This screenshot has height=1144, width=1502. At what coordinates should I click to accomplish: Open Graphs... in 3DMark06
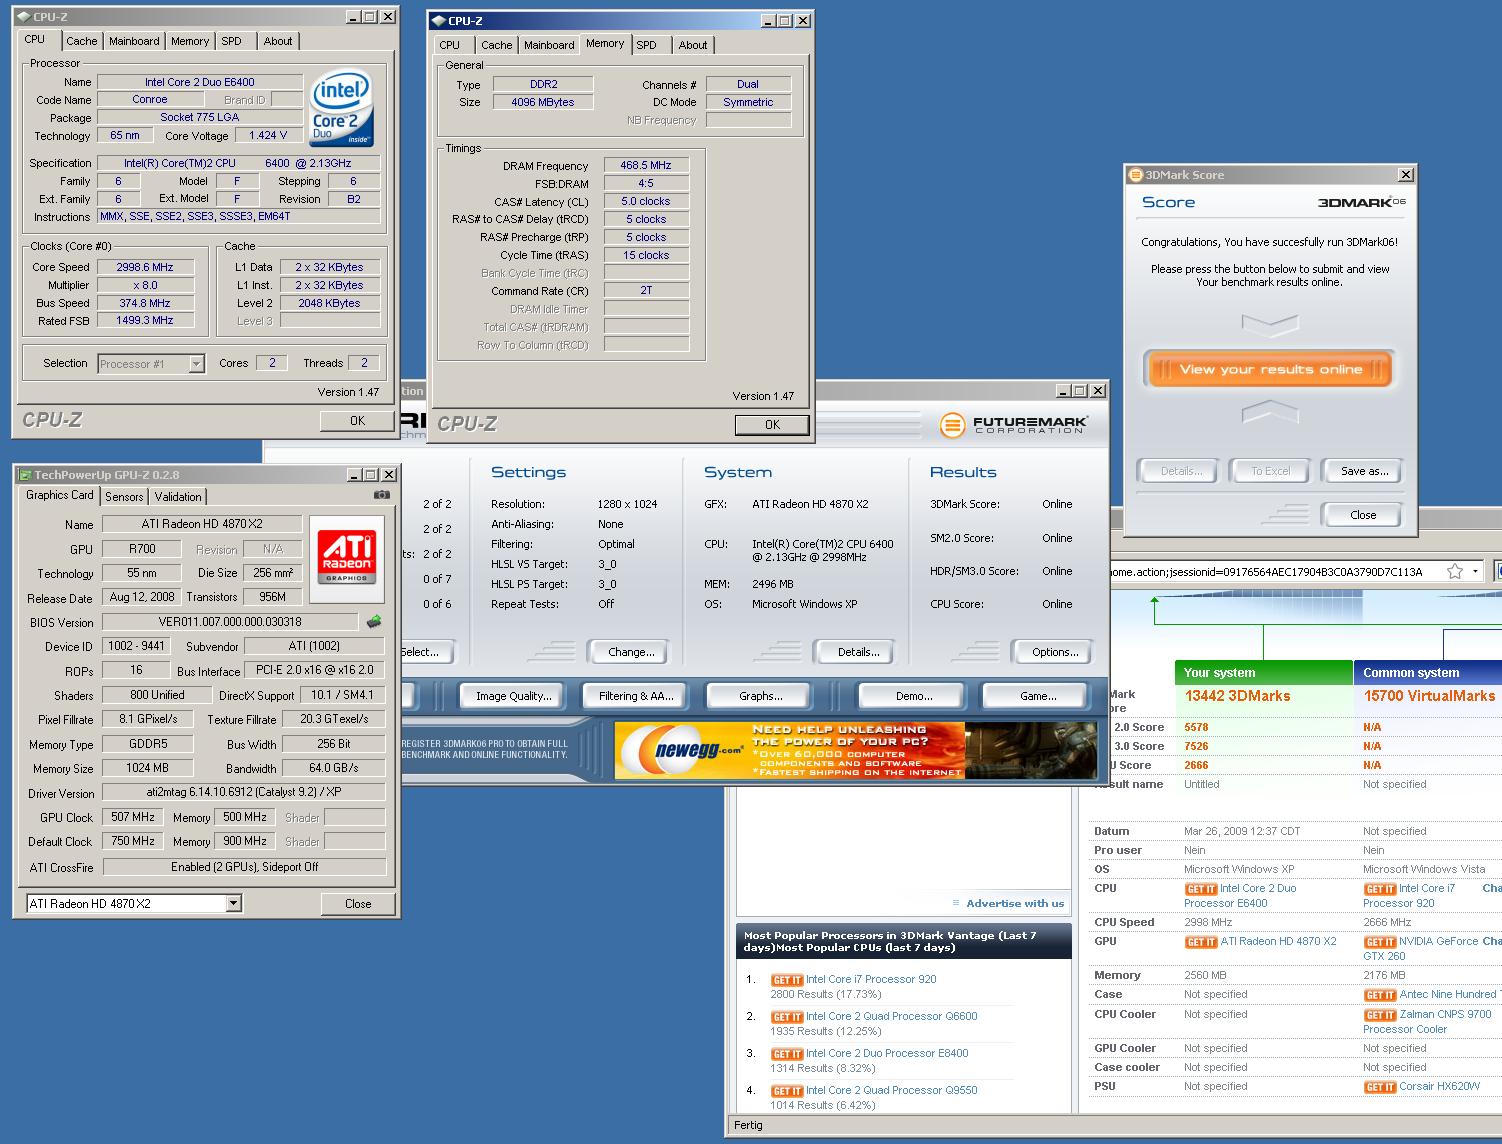760,696
